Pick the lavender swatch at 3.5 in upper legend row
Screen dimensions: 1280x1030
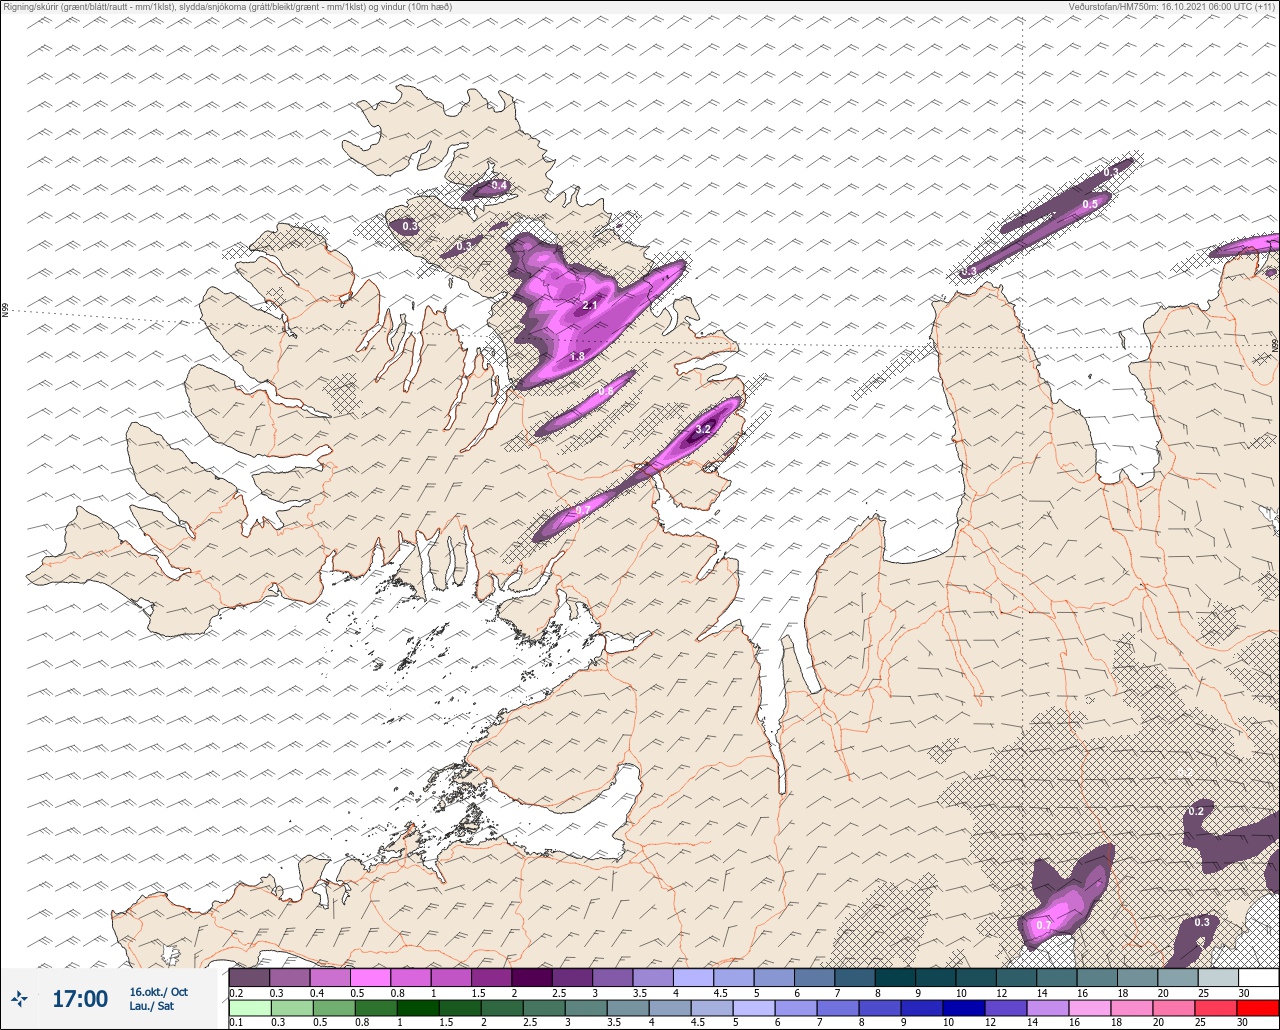(x=653, y=977)
